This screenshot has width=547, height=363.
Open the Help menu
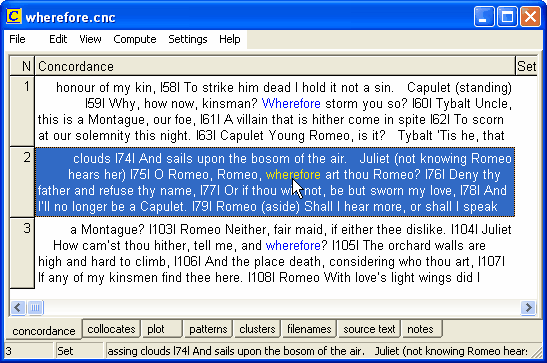(x=230, y=39)
